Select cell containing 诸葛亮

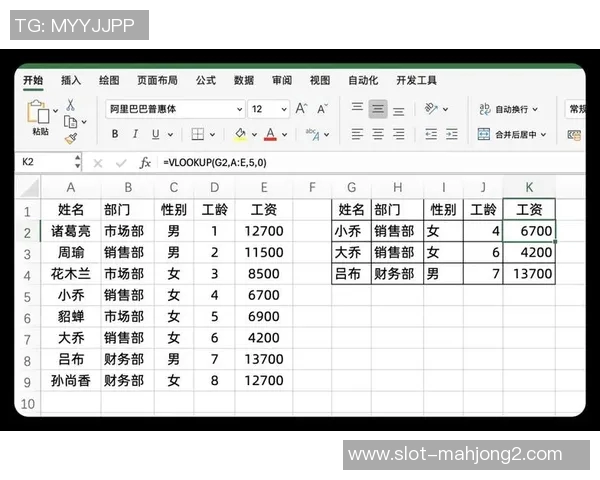(x=71, y=231)
